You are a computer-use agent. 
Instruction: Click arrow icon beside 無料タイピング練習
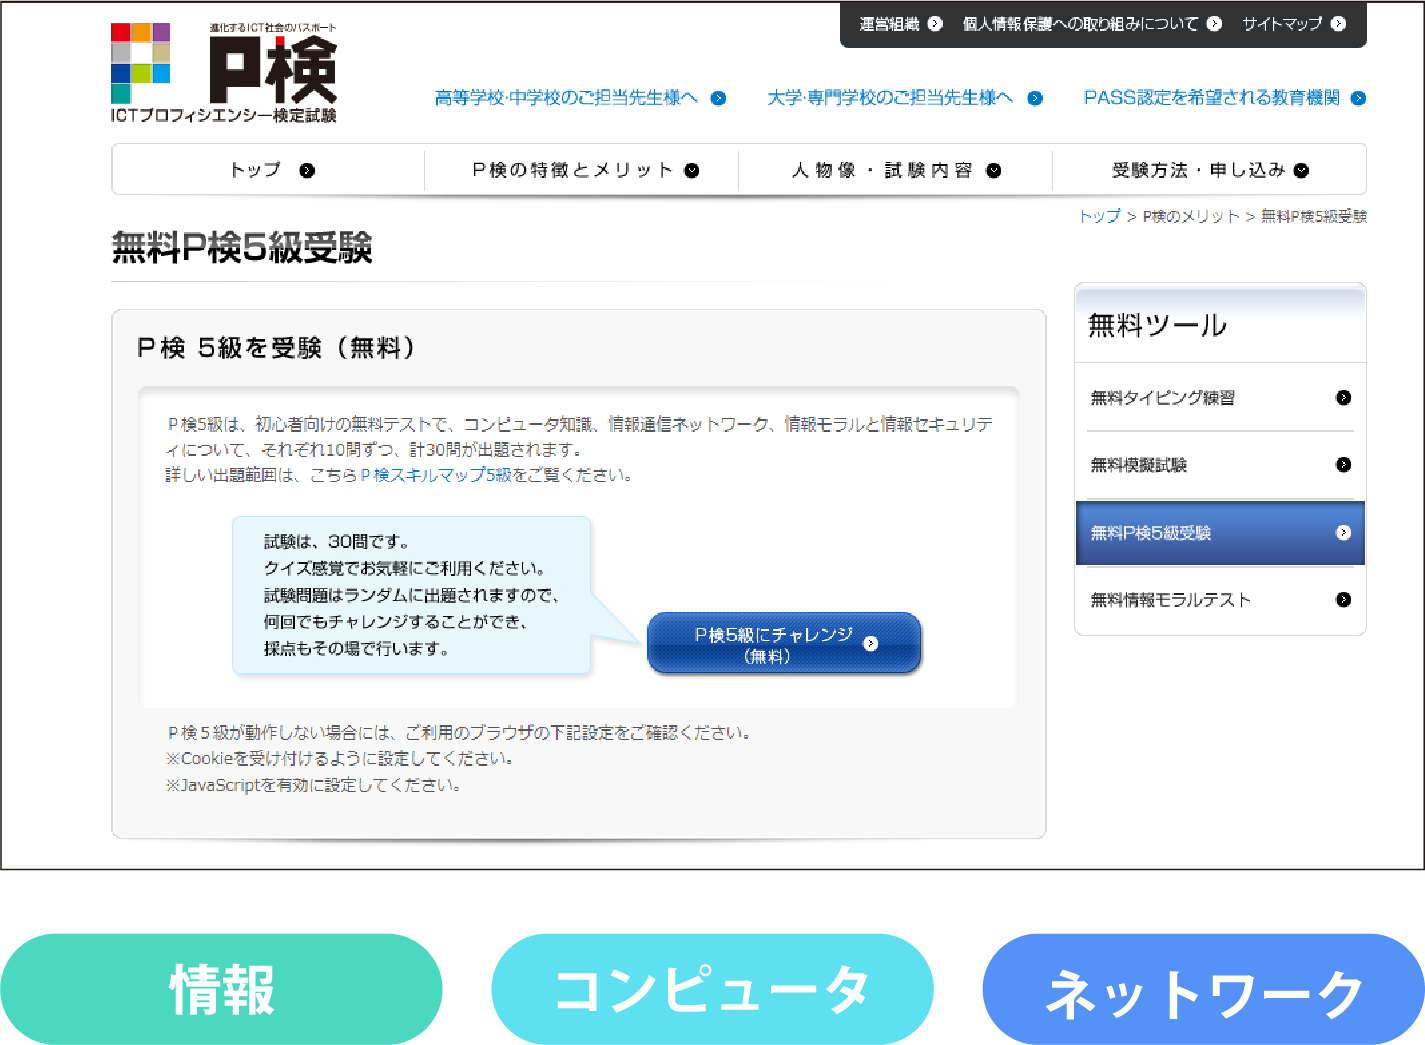click(1343, 398)
